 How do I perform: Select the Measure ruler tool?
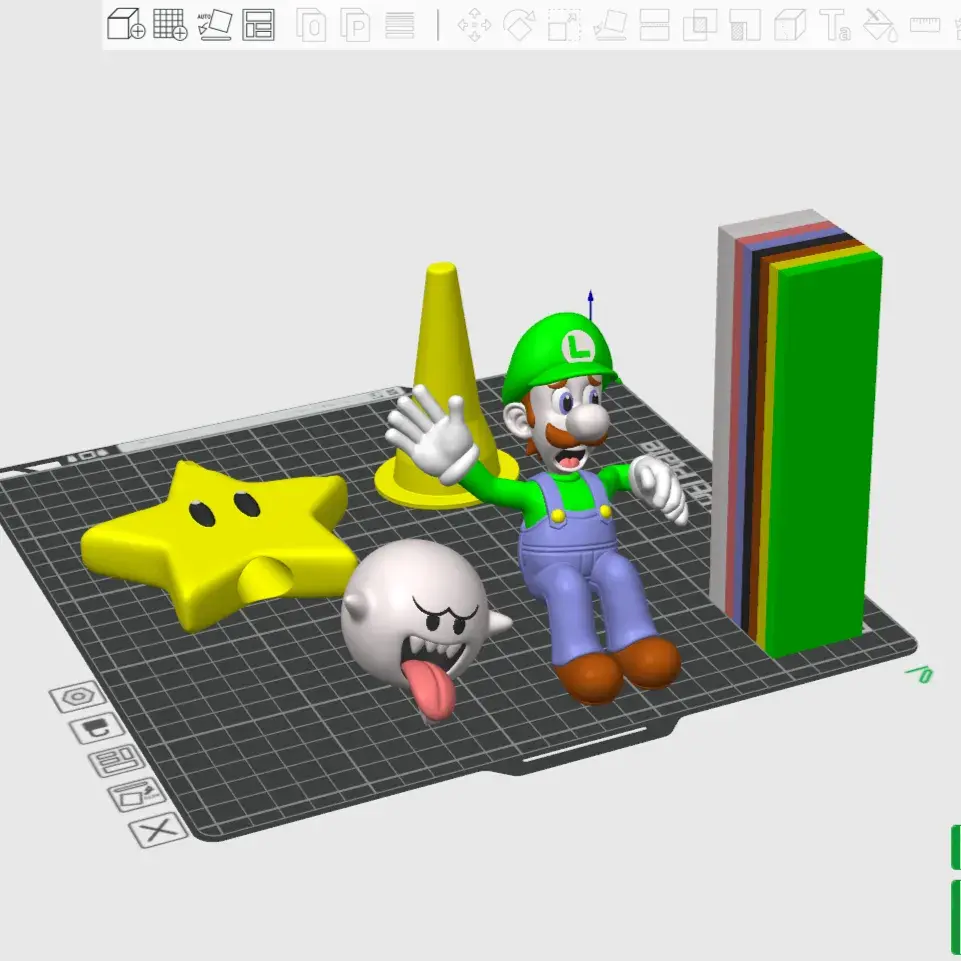point(925,25)
